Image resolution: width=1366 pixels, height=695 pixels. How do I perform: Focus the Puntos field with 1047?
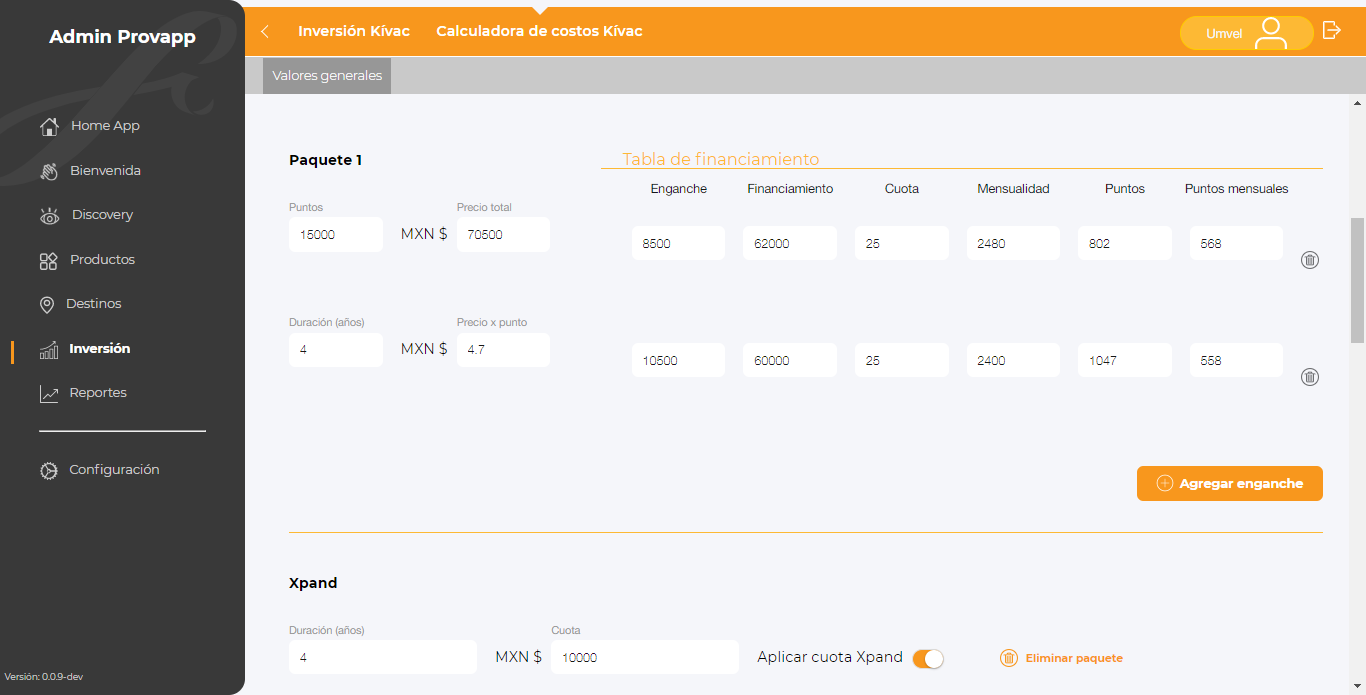[x=1125, y=360]
